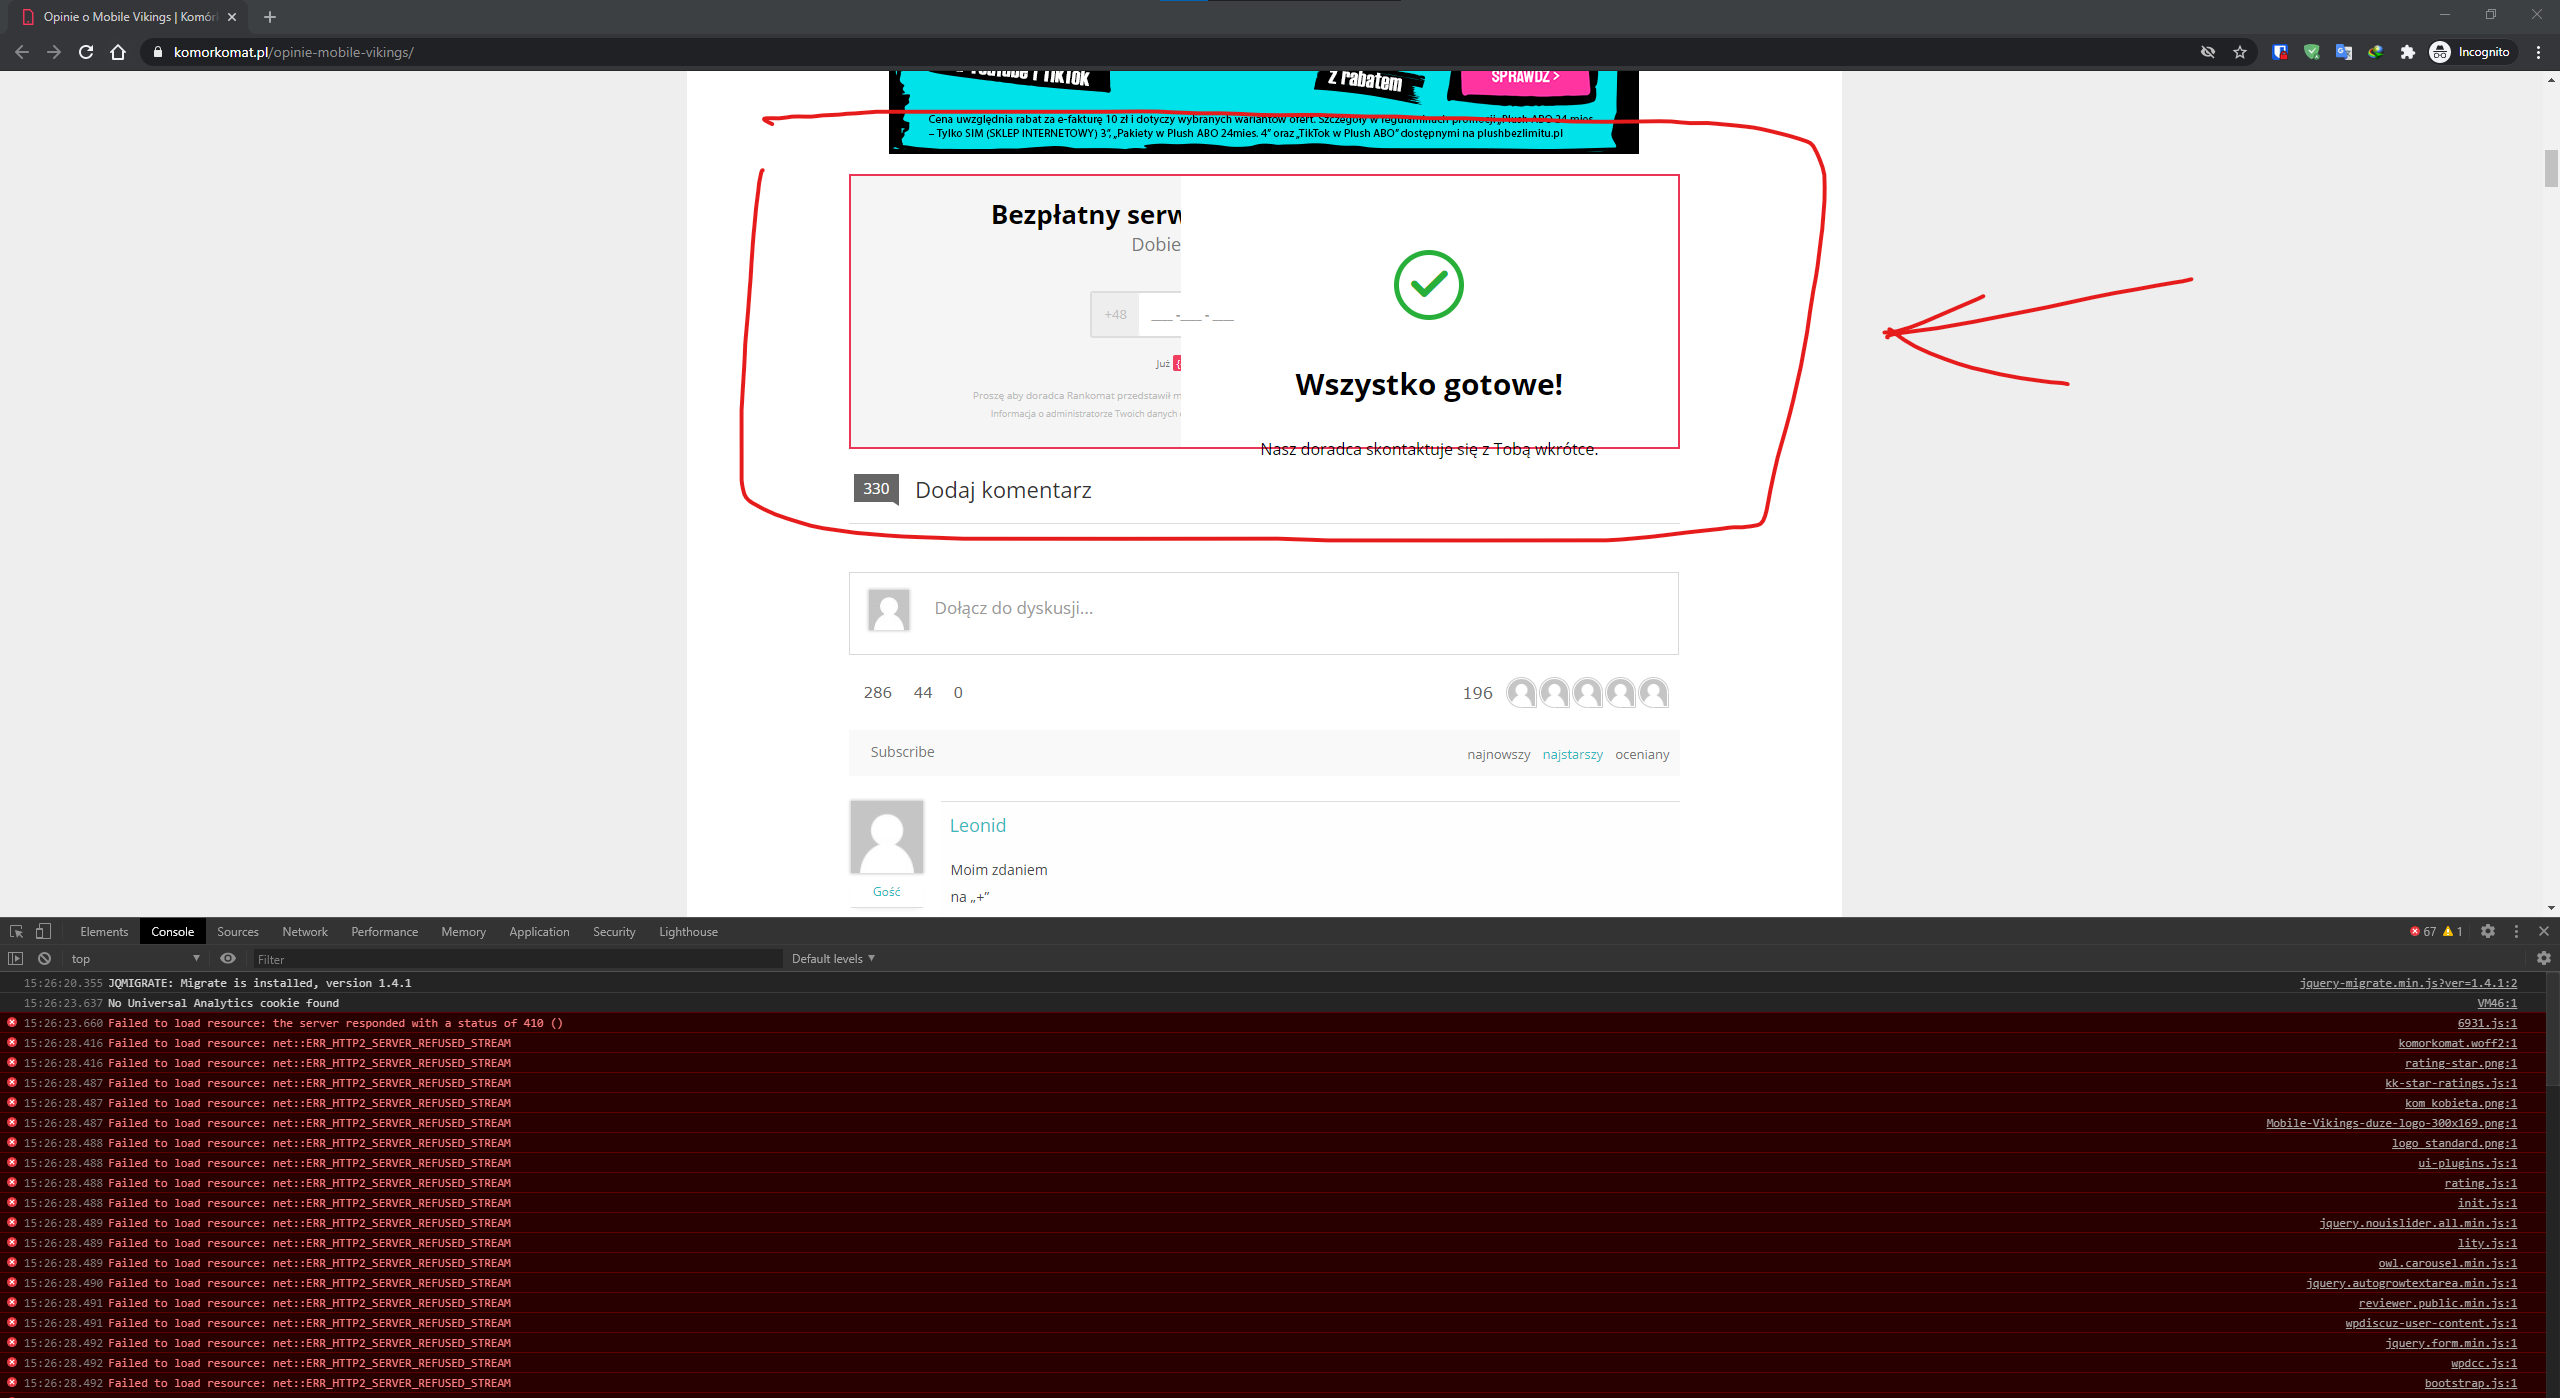Screen dimensions: 2560x1398
Task: Open console settings at the right end
Action: [2543, 958]
